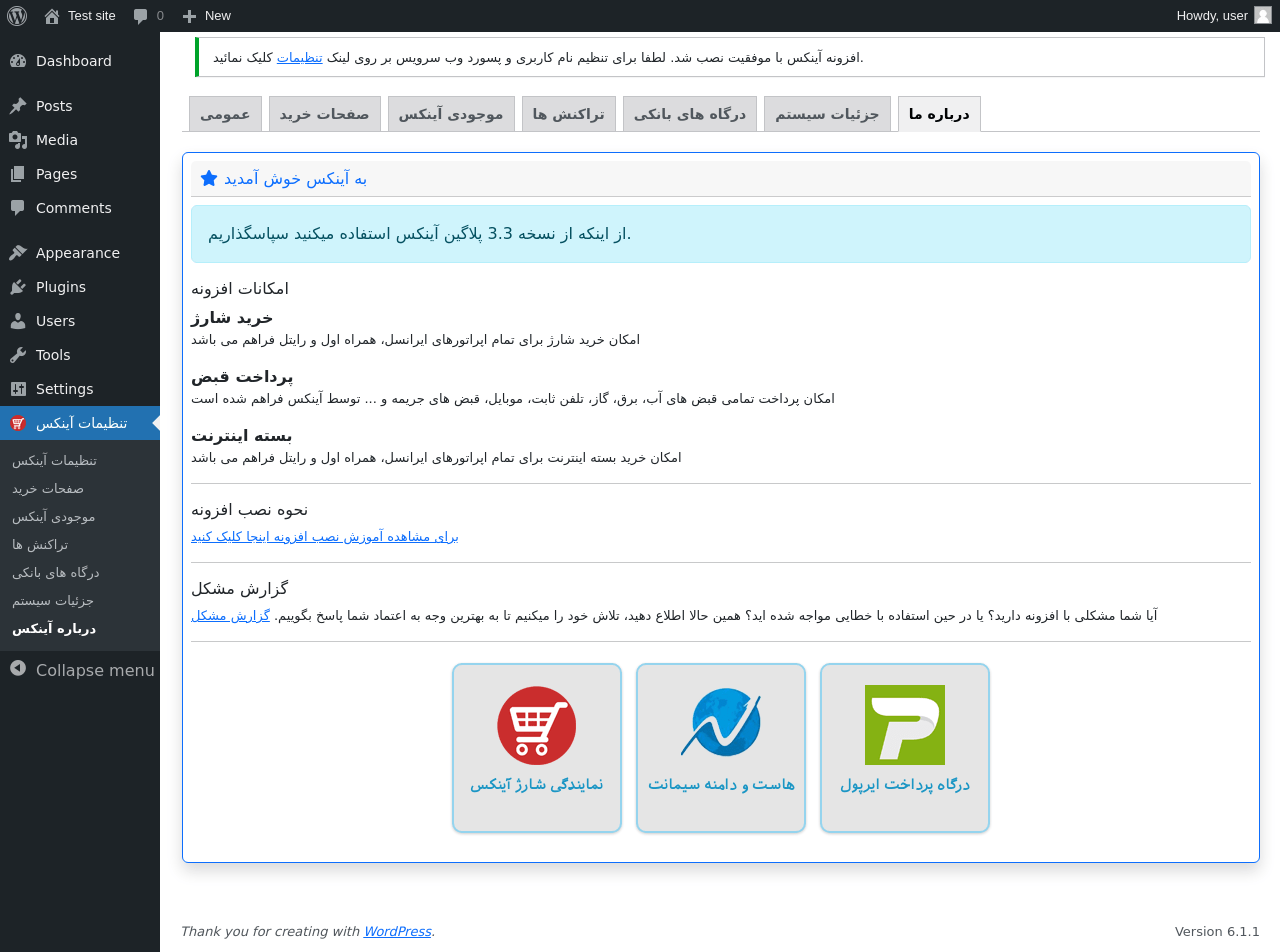Open the Plugins menu
Screen dimensions: 1280x952
click(x=80, y=287)
